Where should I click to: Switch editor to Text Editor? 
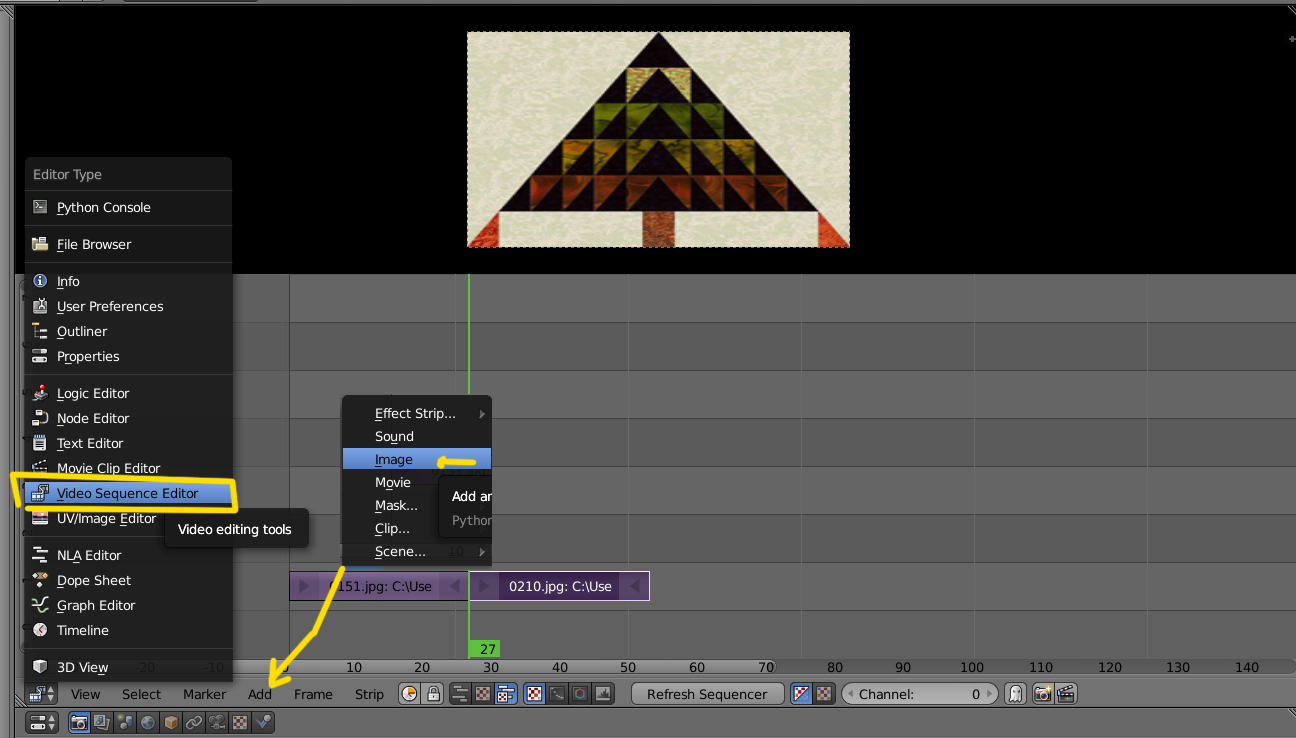tap(128, 443)
